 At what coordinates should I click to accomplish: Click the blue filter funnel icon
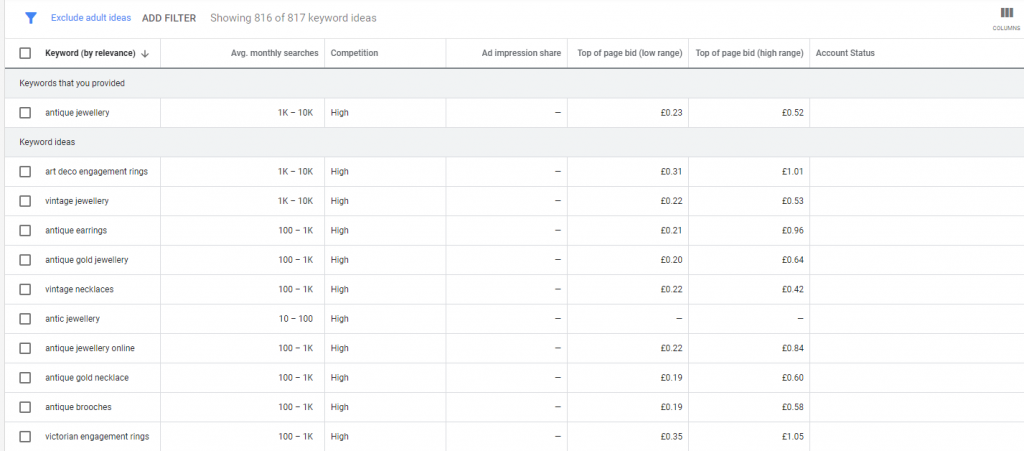tap(30, 18)
